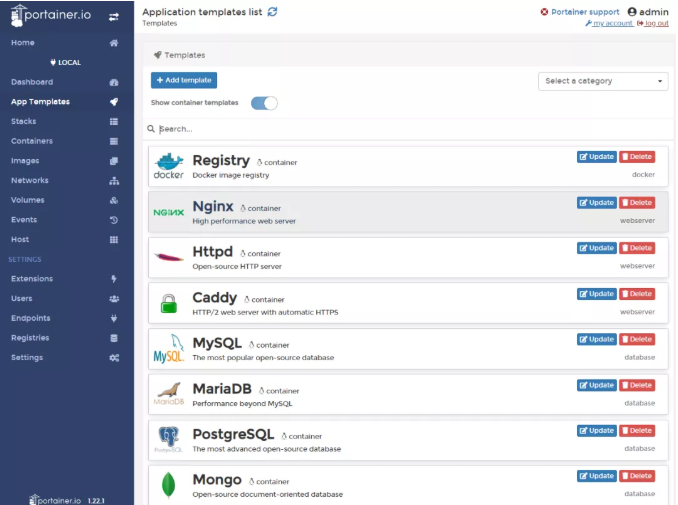The width and height of the screenshot is (678, 505).
Task: Click the Mongo leaf logo
Action: (168, 485)
